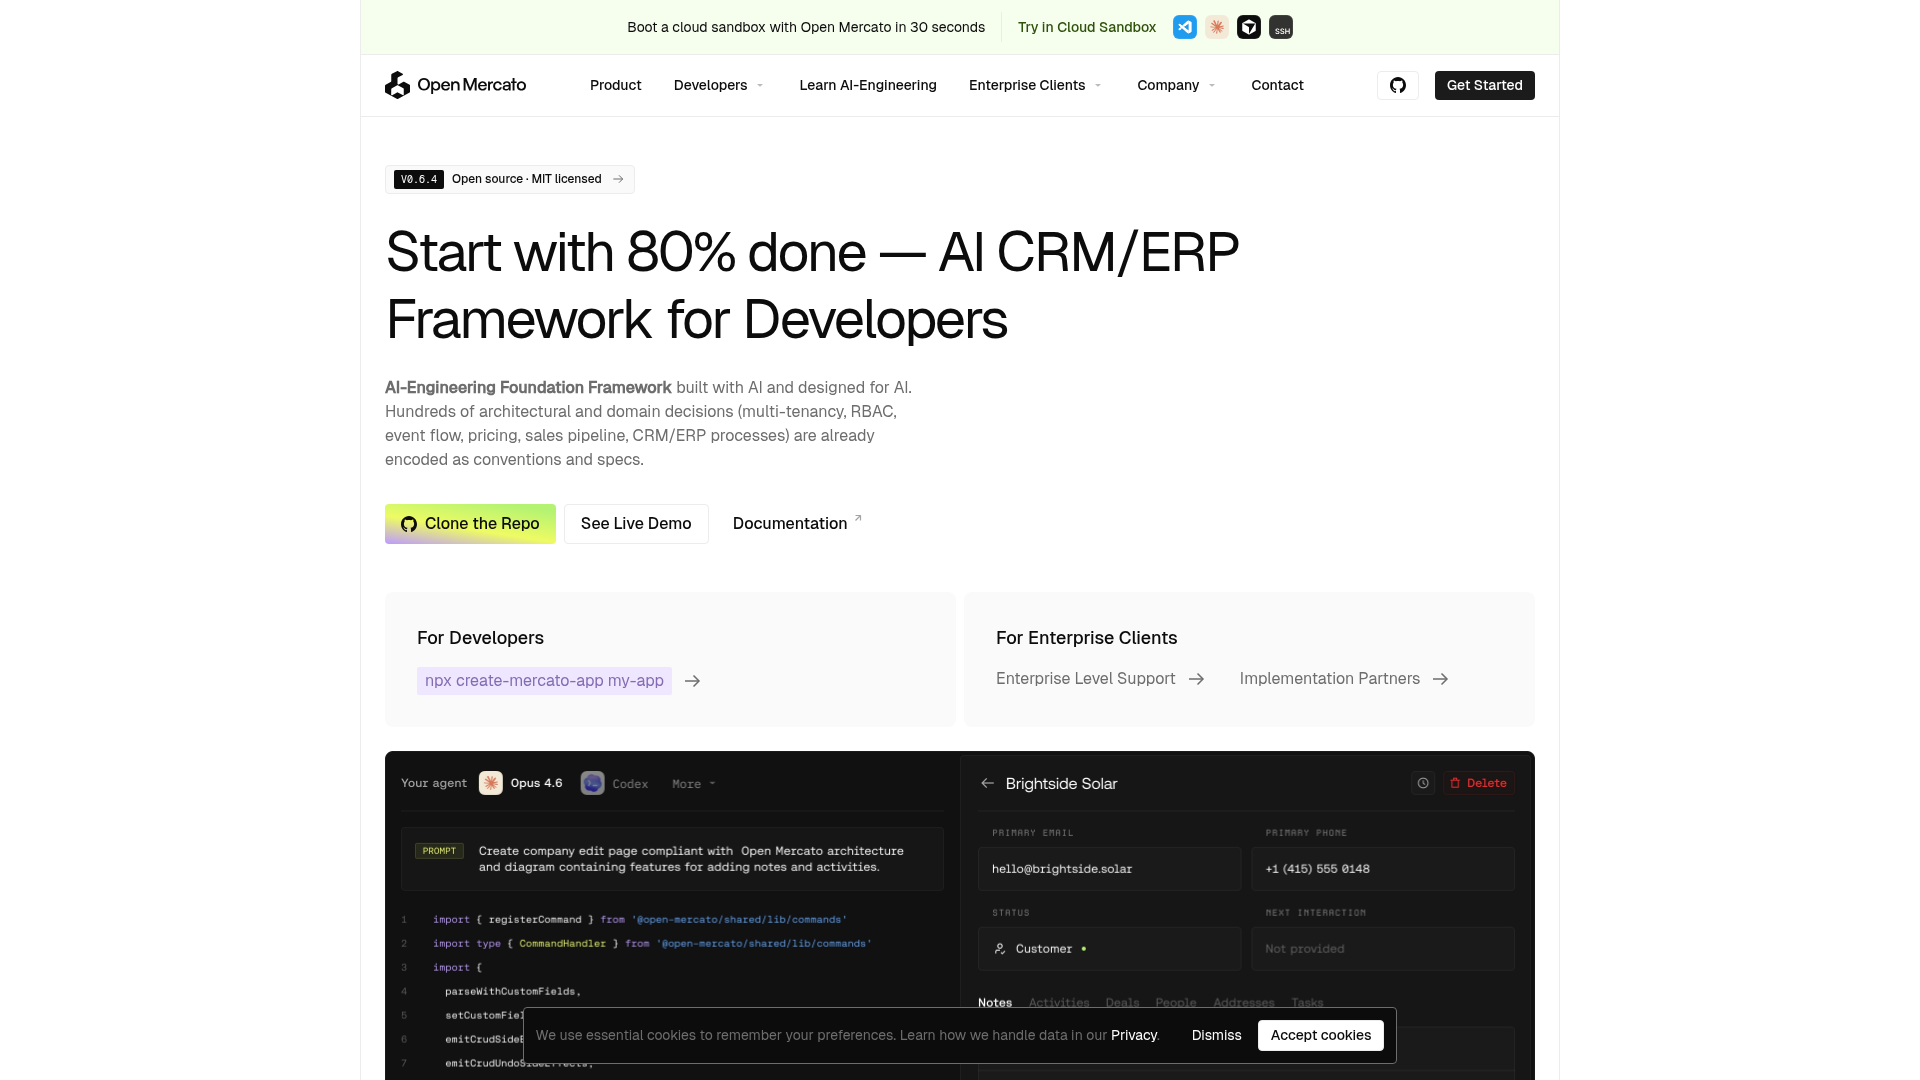This screenshot has width=1920, height=1080.
Task: Click the red Delete button
Action: (1478, 783)
